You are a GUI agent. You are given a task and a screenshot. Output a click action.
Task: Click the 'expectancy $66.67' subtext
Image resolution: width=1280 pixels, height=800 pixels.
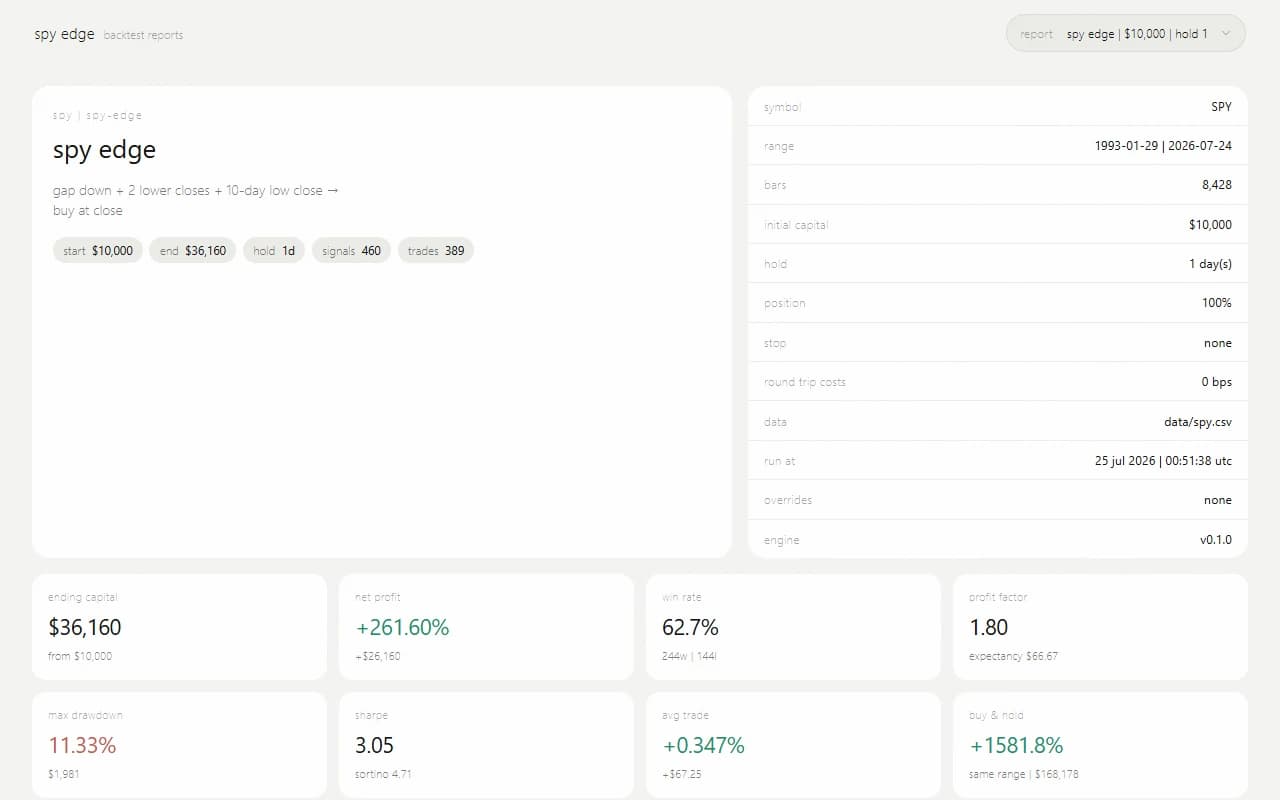coord(1013,656)
